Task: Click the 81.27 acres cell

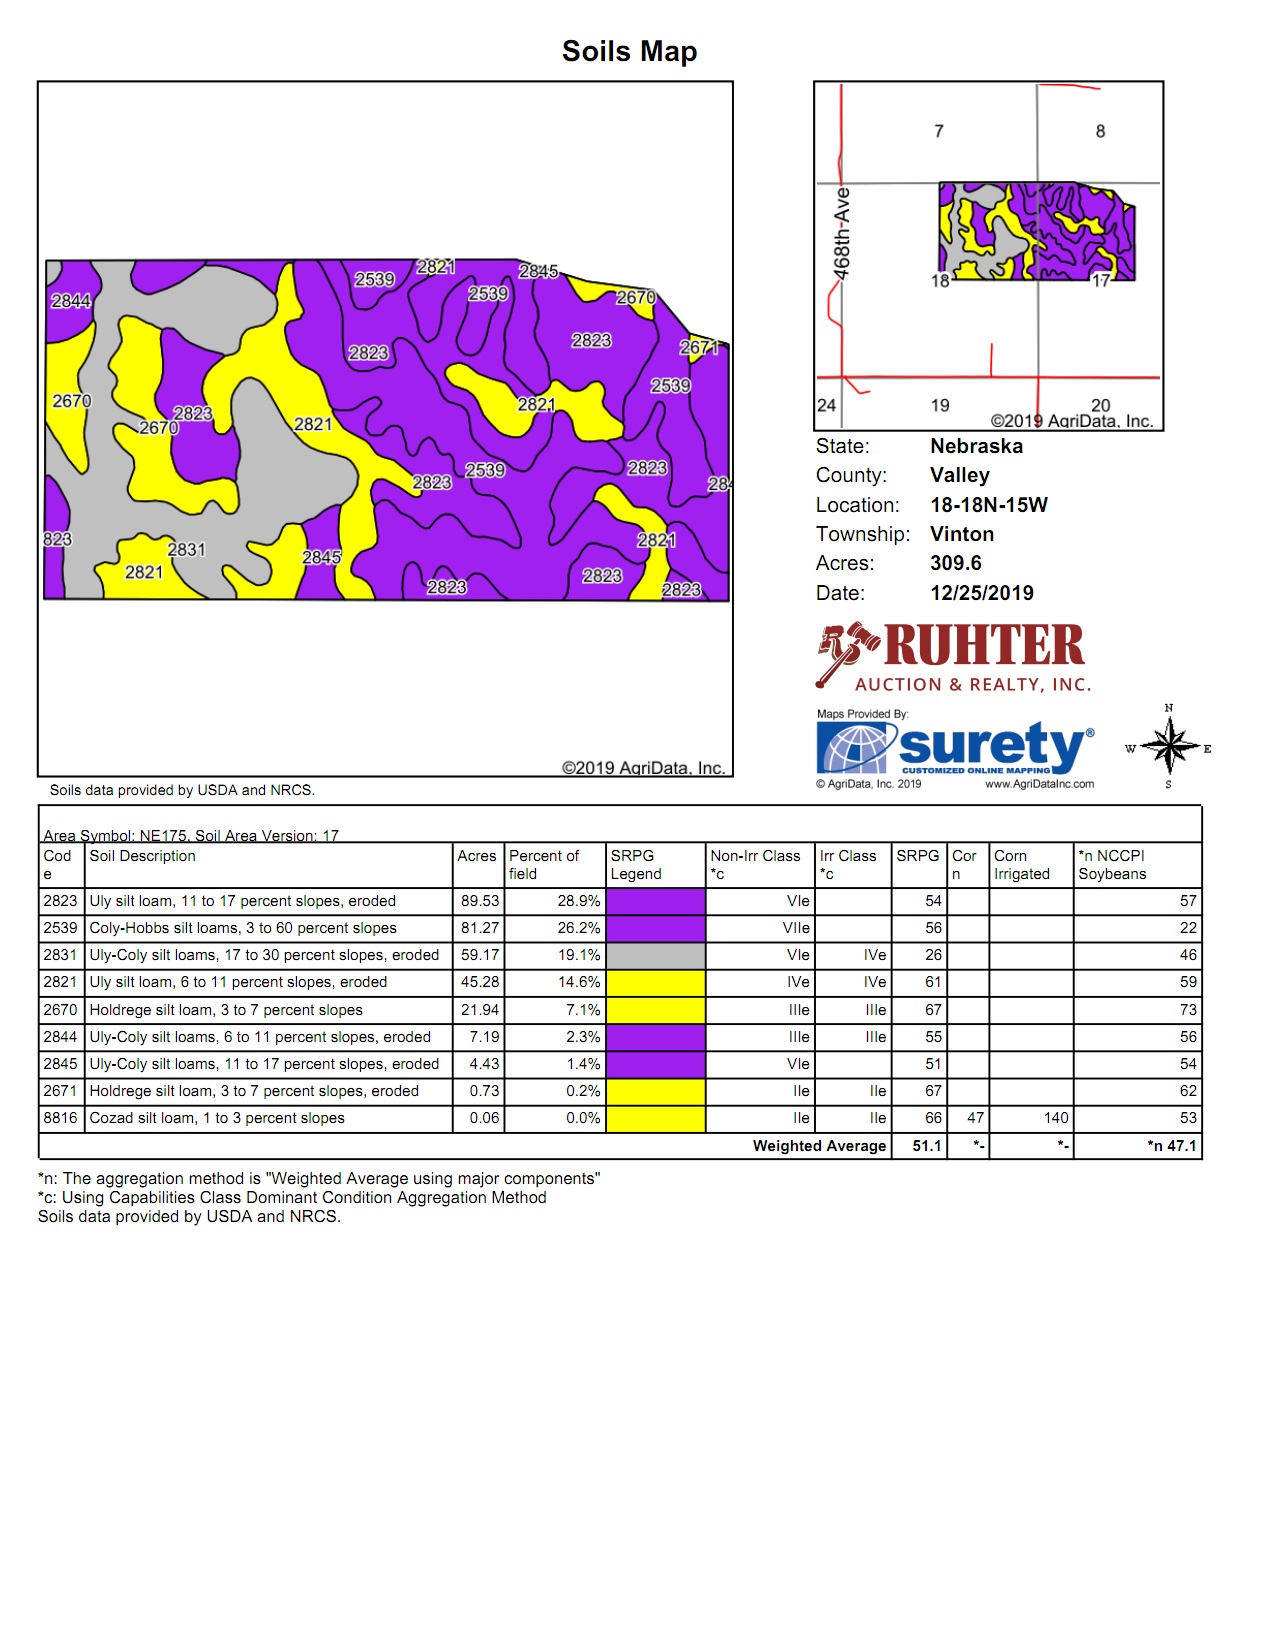Action: [480, 928]
